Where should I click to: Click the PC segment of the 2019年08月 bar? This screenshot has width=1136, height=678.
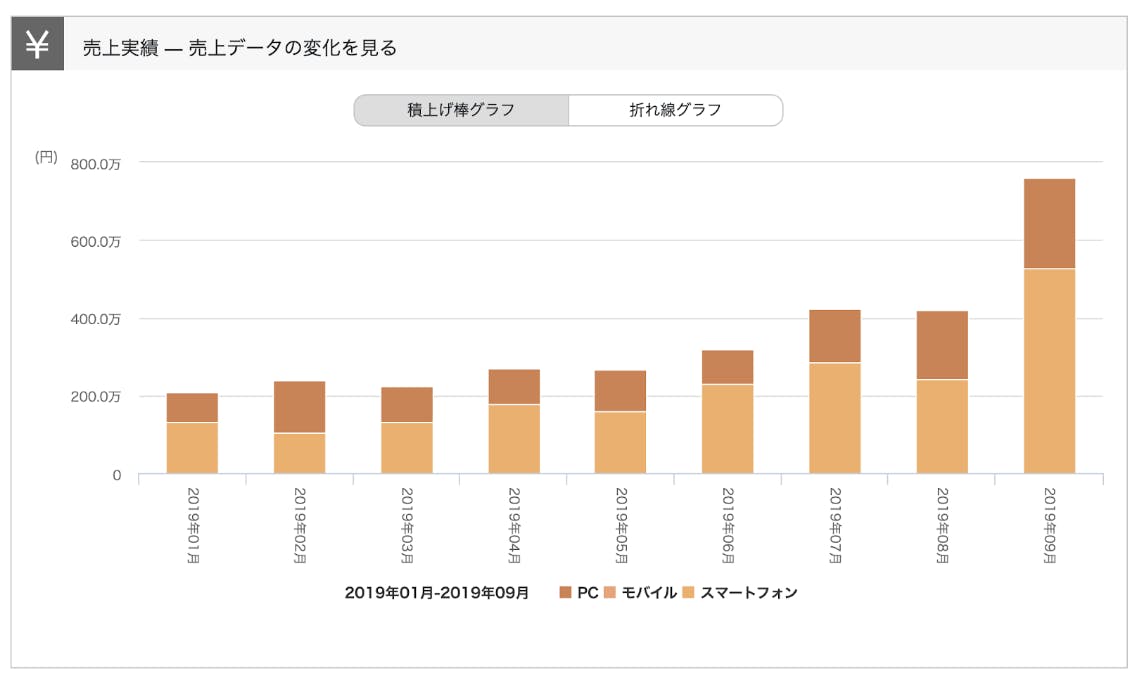pos(942,345)
